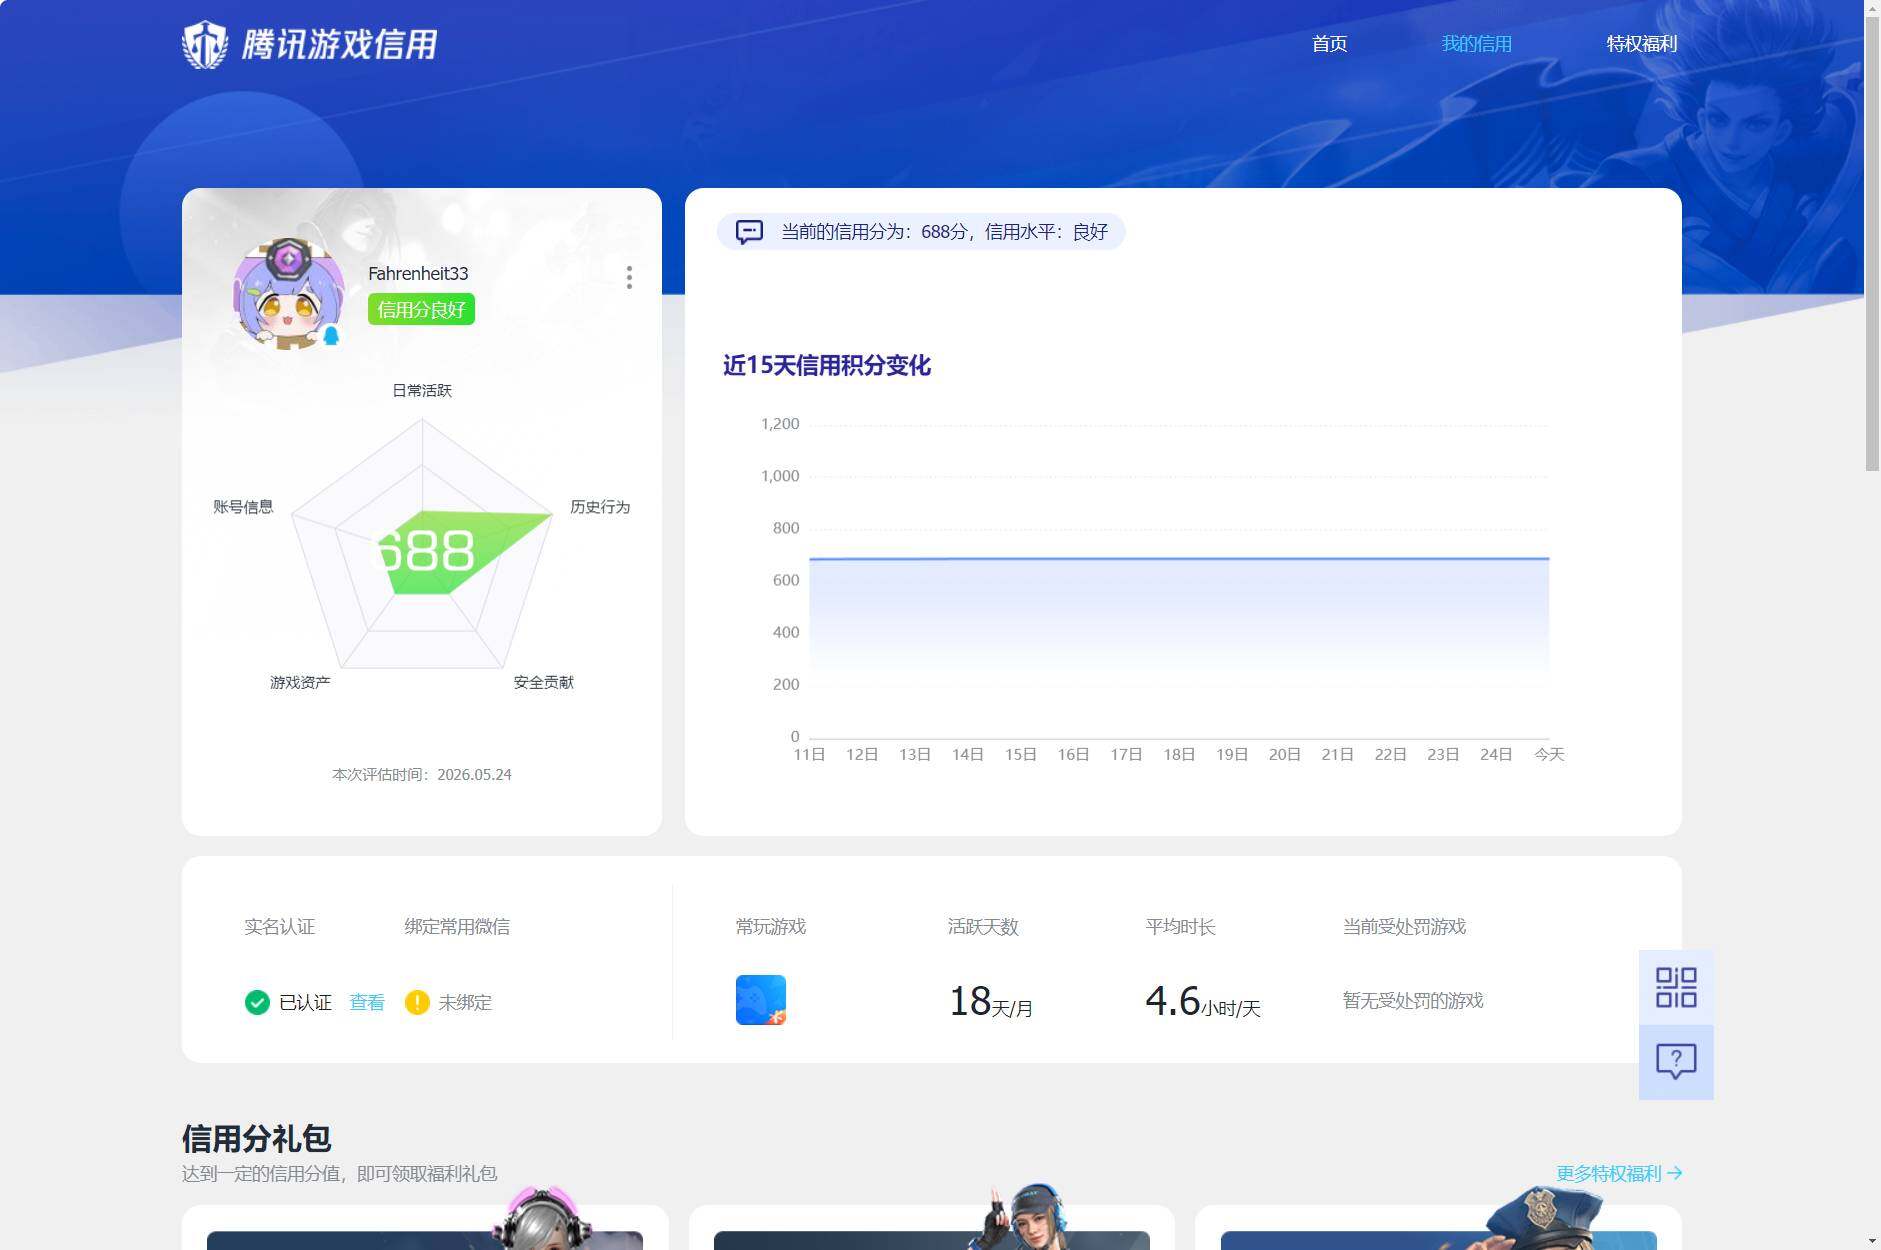
Task: Select the 我的信用 navigation tab
Action: click(1476, 44)
